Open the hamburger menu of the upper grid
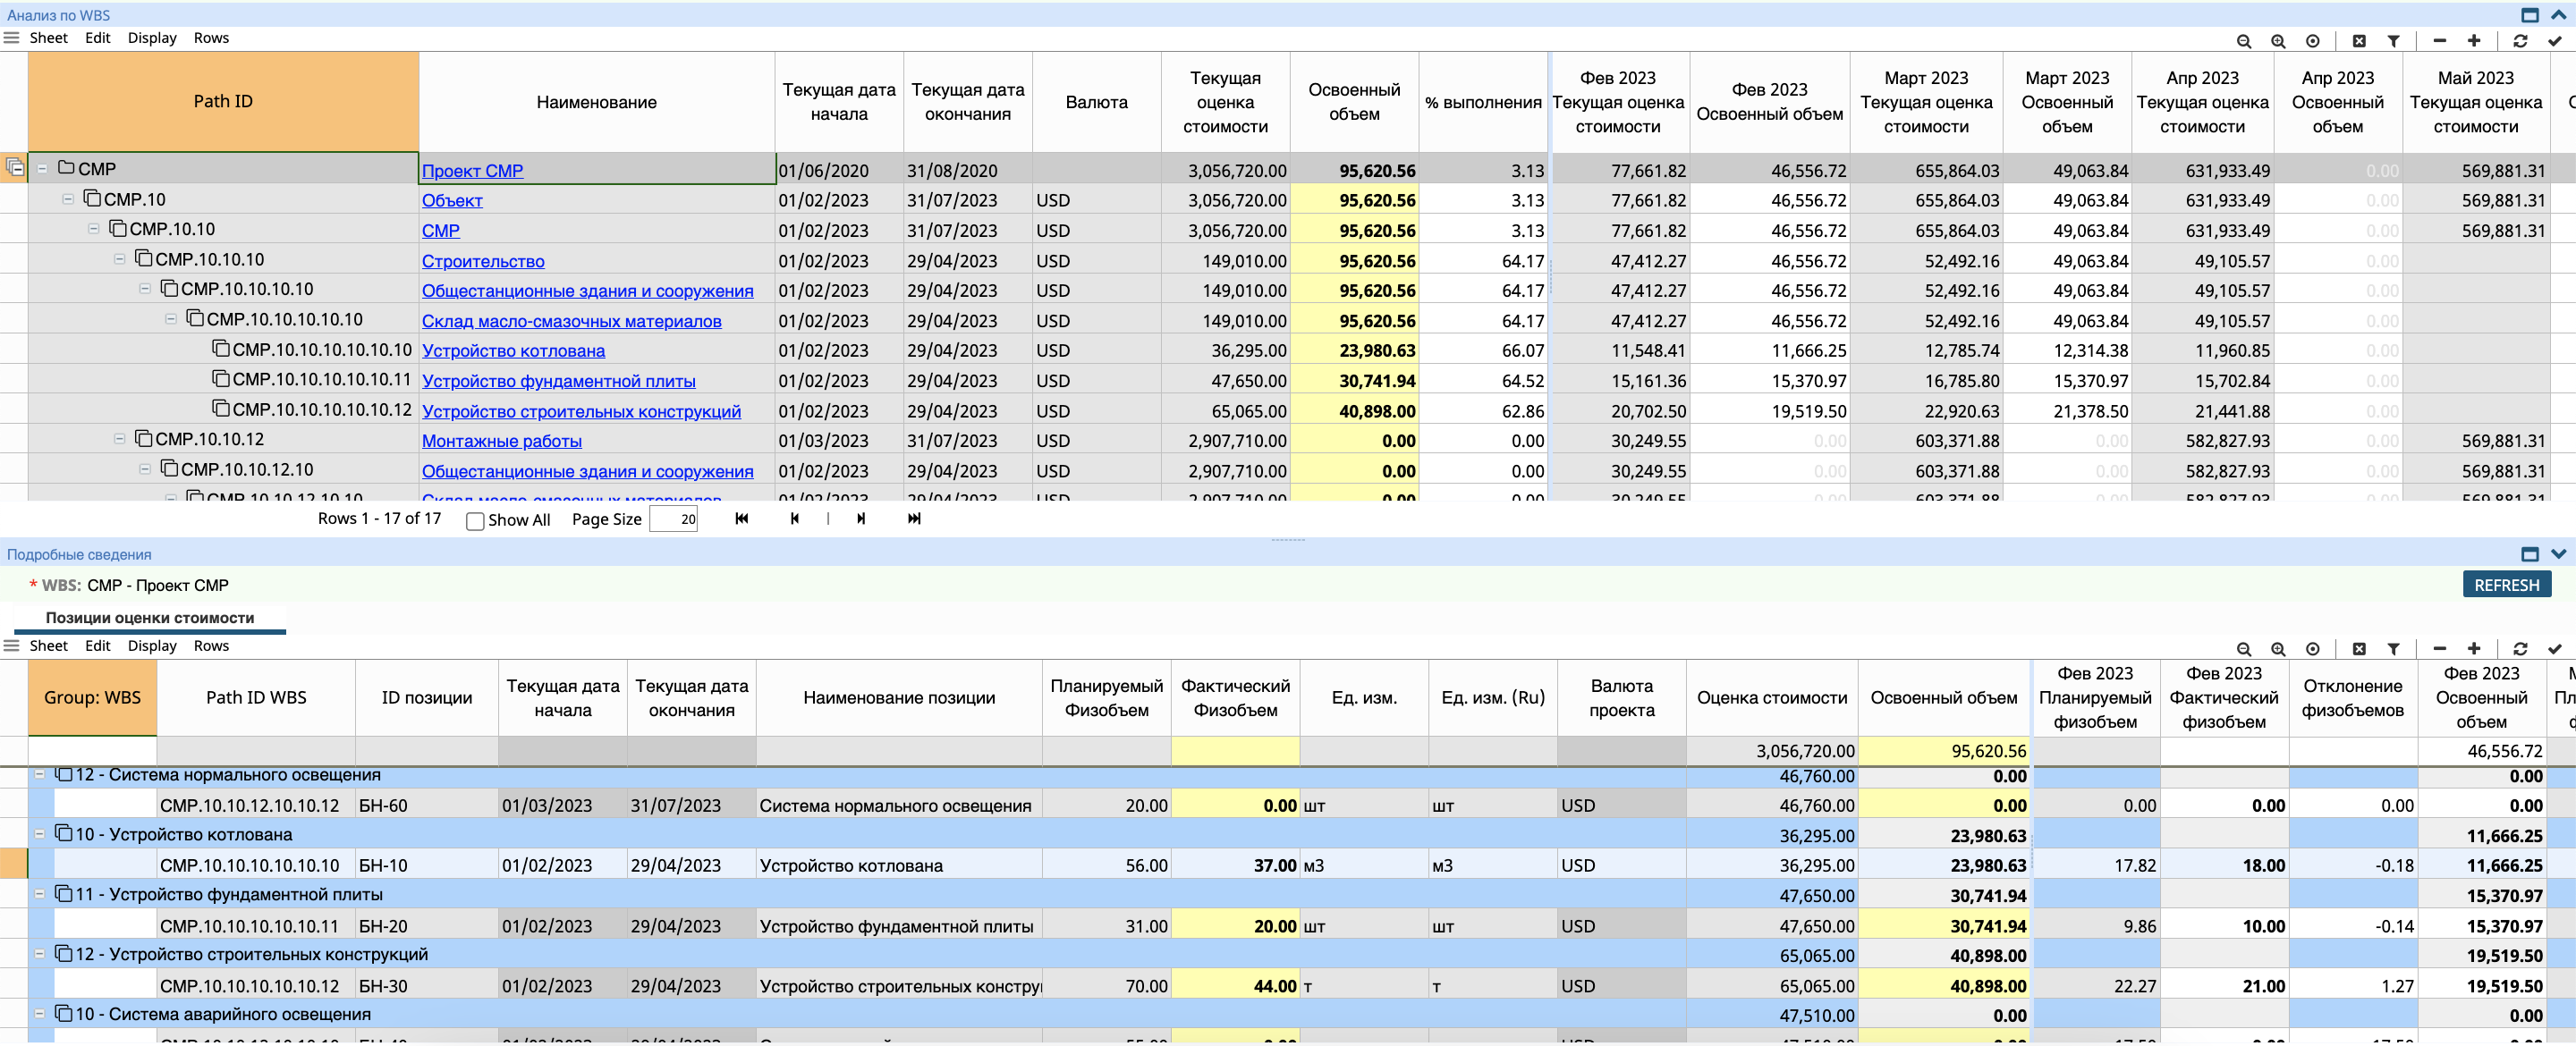This screenshot has width=2576, height=1046. click(x=12, y=38)
